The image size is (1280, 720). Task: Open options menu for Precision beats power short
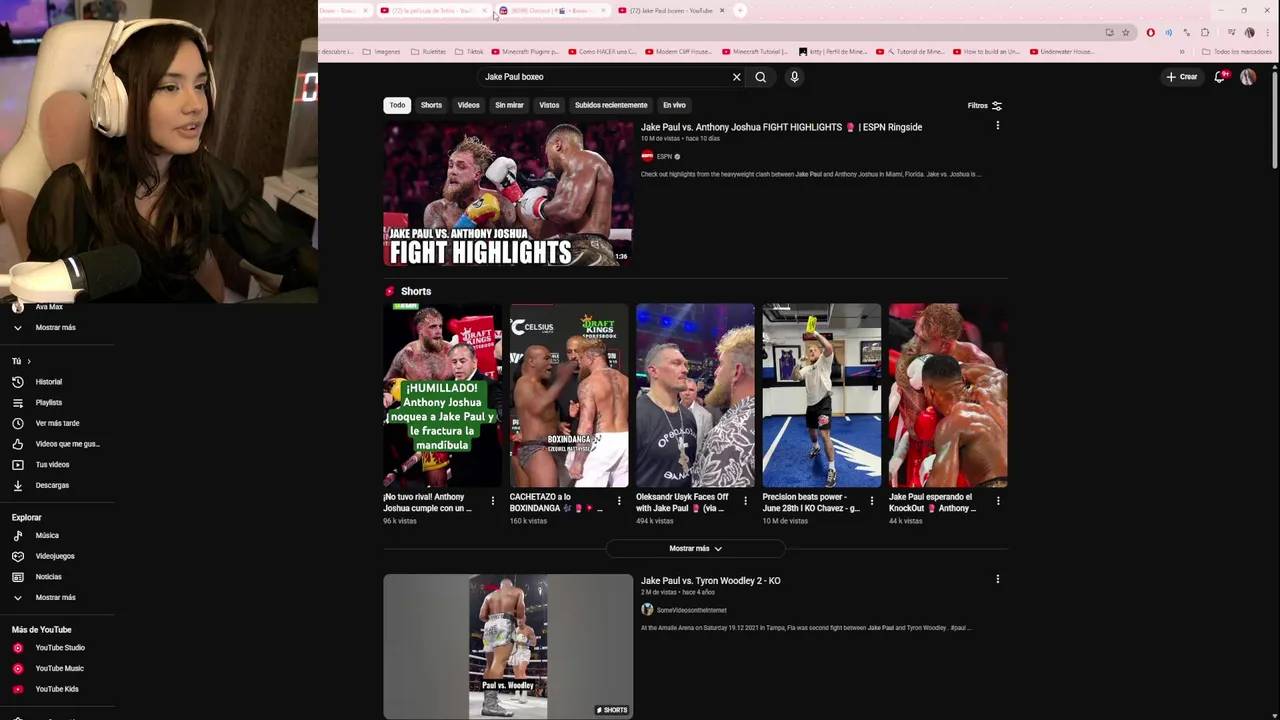[x=871, y=500]
